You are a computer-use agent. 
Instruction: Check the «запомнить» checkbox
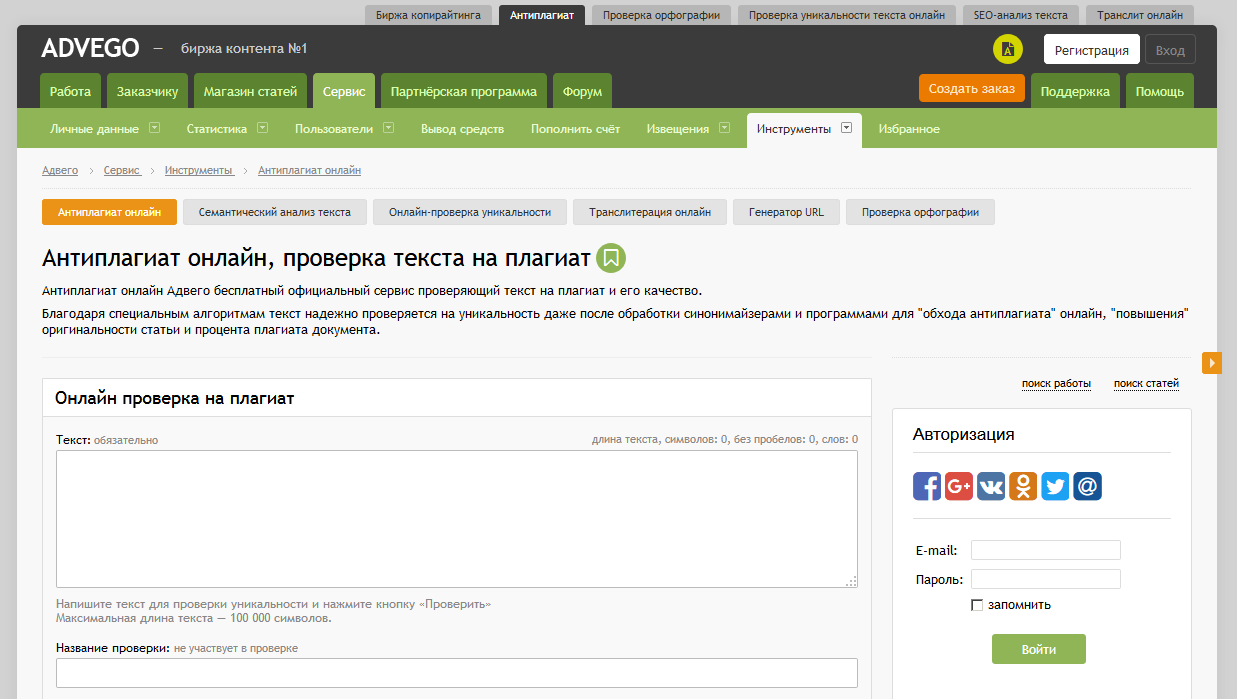tap(977, 605)
